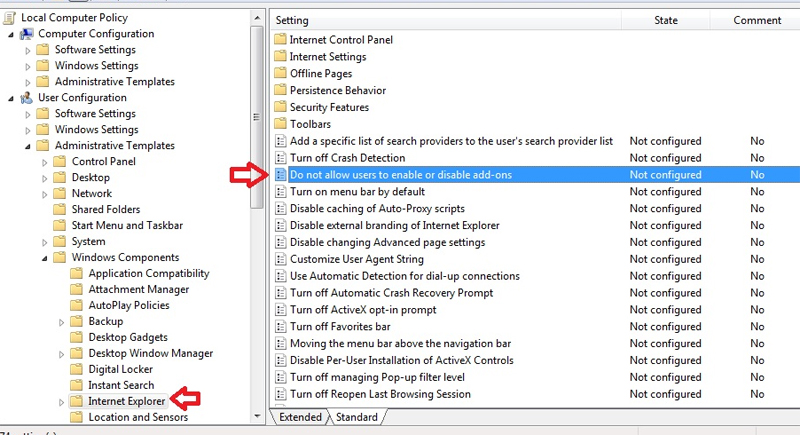The image size is (800, 435).
Task: Click the folder icon next to Digital Locker
Action: coord(77,369)
